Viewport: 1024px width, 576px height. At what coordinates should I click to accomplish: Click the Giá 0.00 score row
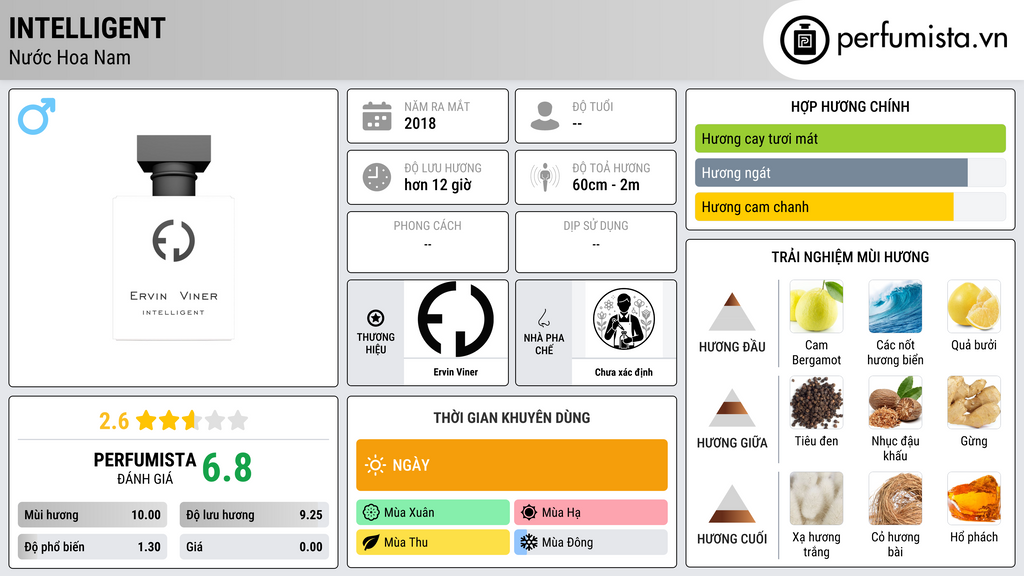pos(254,547)
